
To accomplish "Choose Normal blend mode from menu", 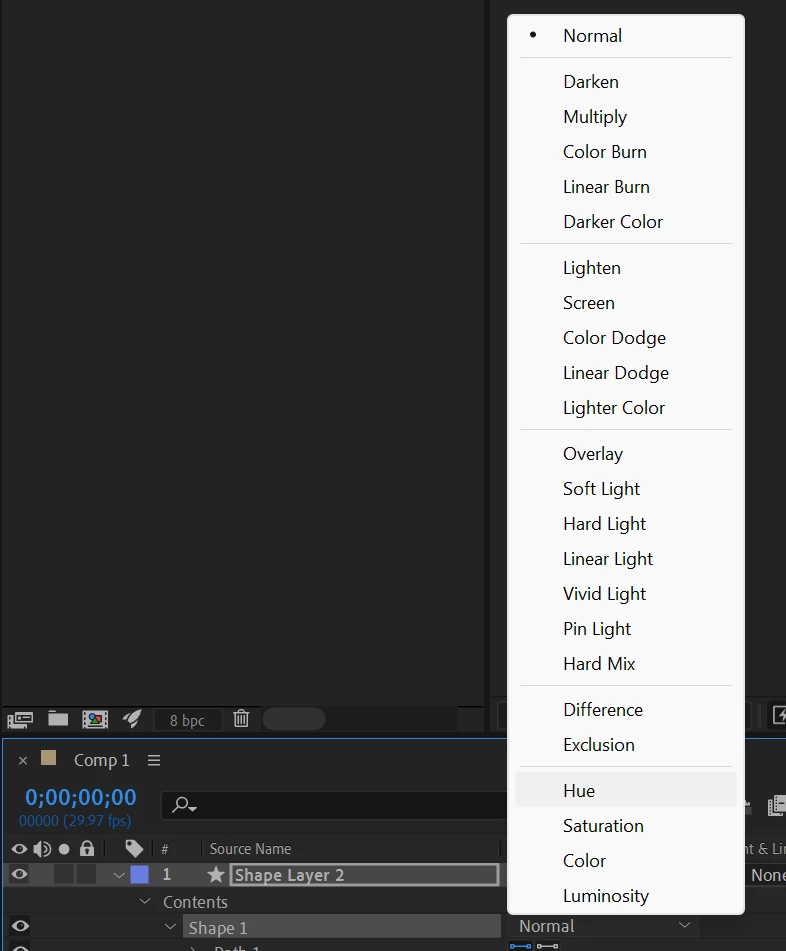I will tap(625, 36).
